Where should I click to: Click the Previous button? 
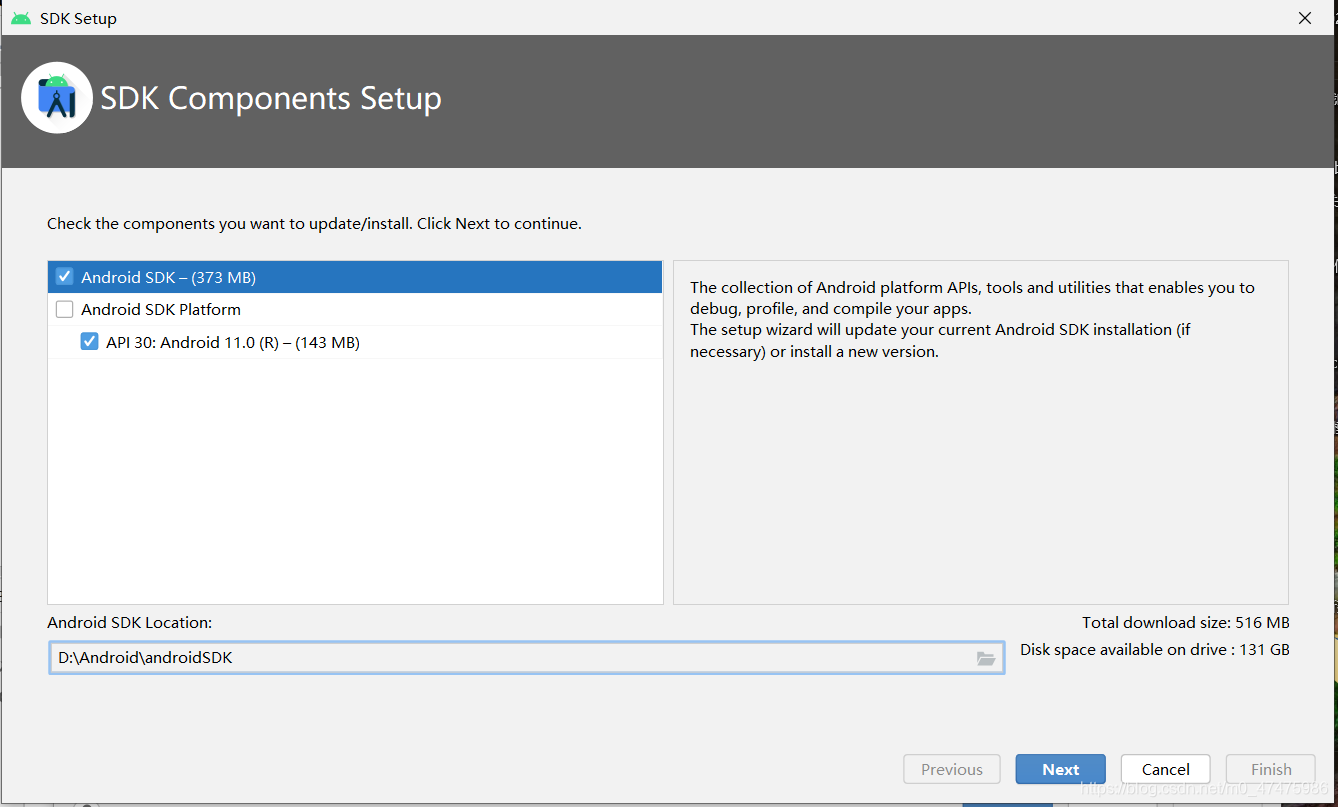[x=951, y=769]
